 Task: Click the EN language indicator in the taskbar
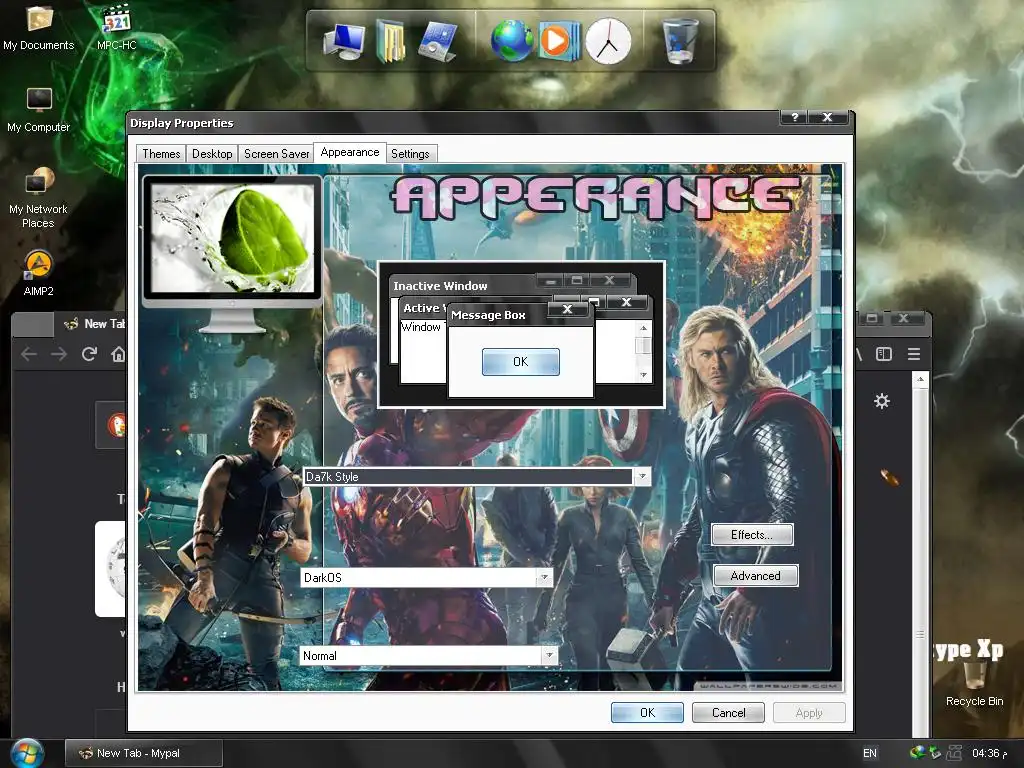[870, 753]
